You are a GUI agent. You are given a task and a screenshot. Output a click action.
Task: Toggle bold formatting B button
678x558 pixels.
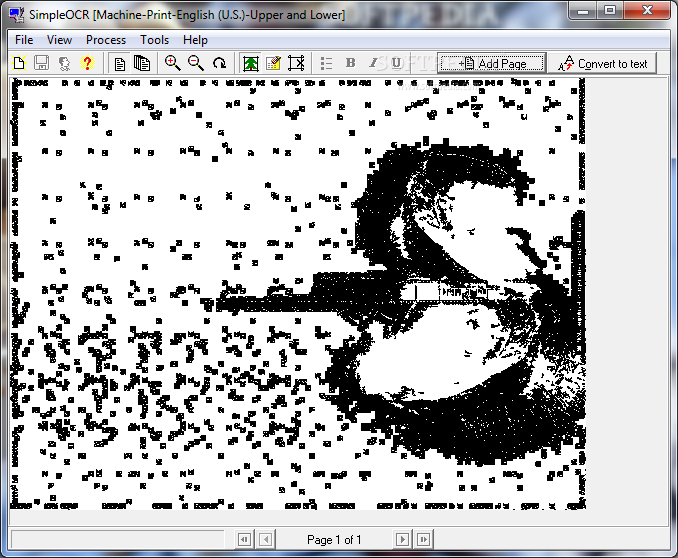(351, 63)
